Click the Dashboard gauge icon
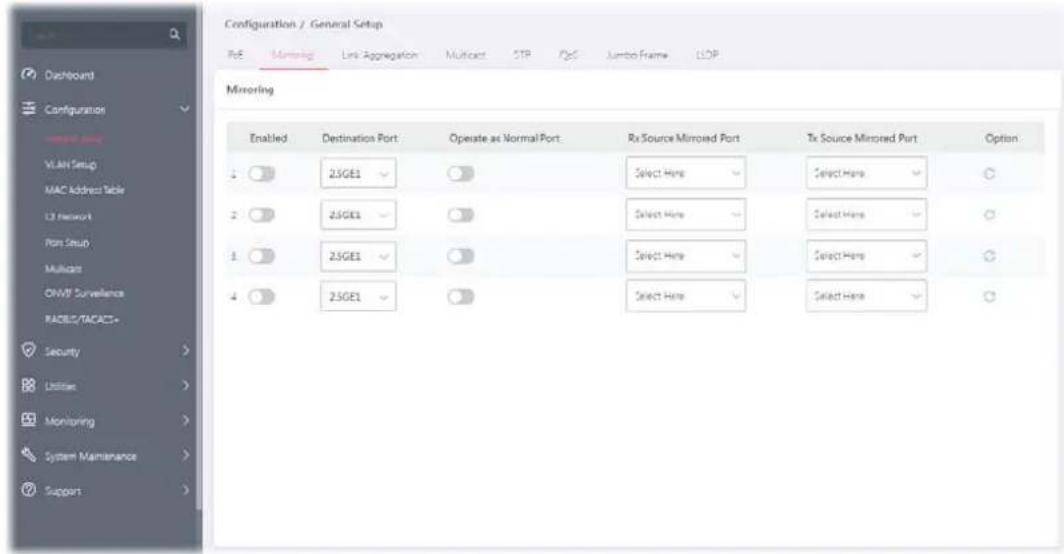 point(29,74)
